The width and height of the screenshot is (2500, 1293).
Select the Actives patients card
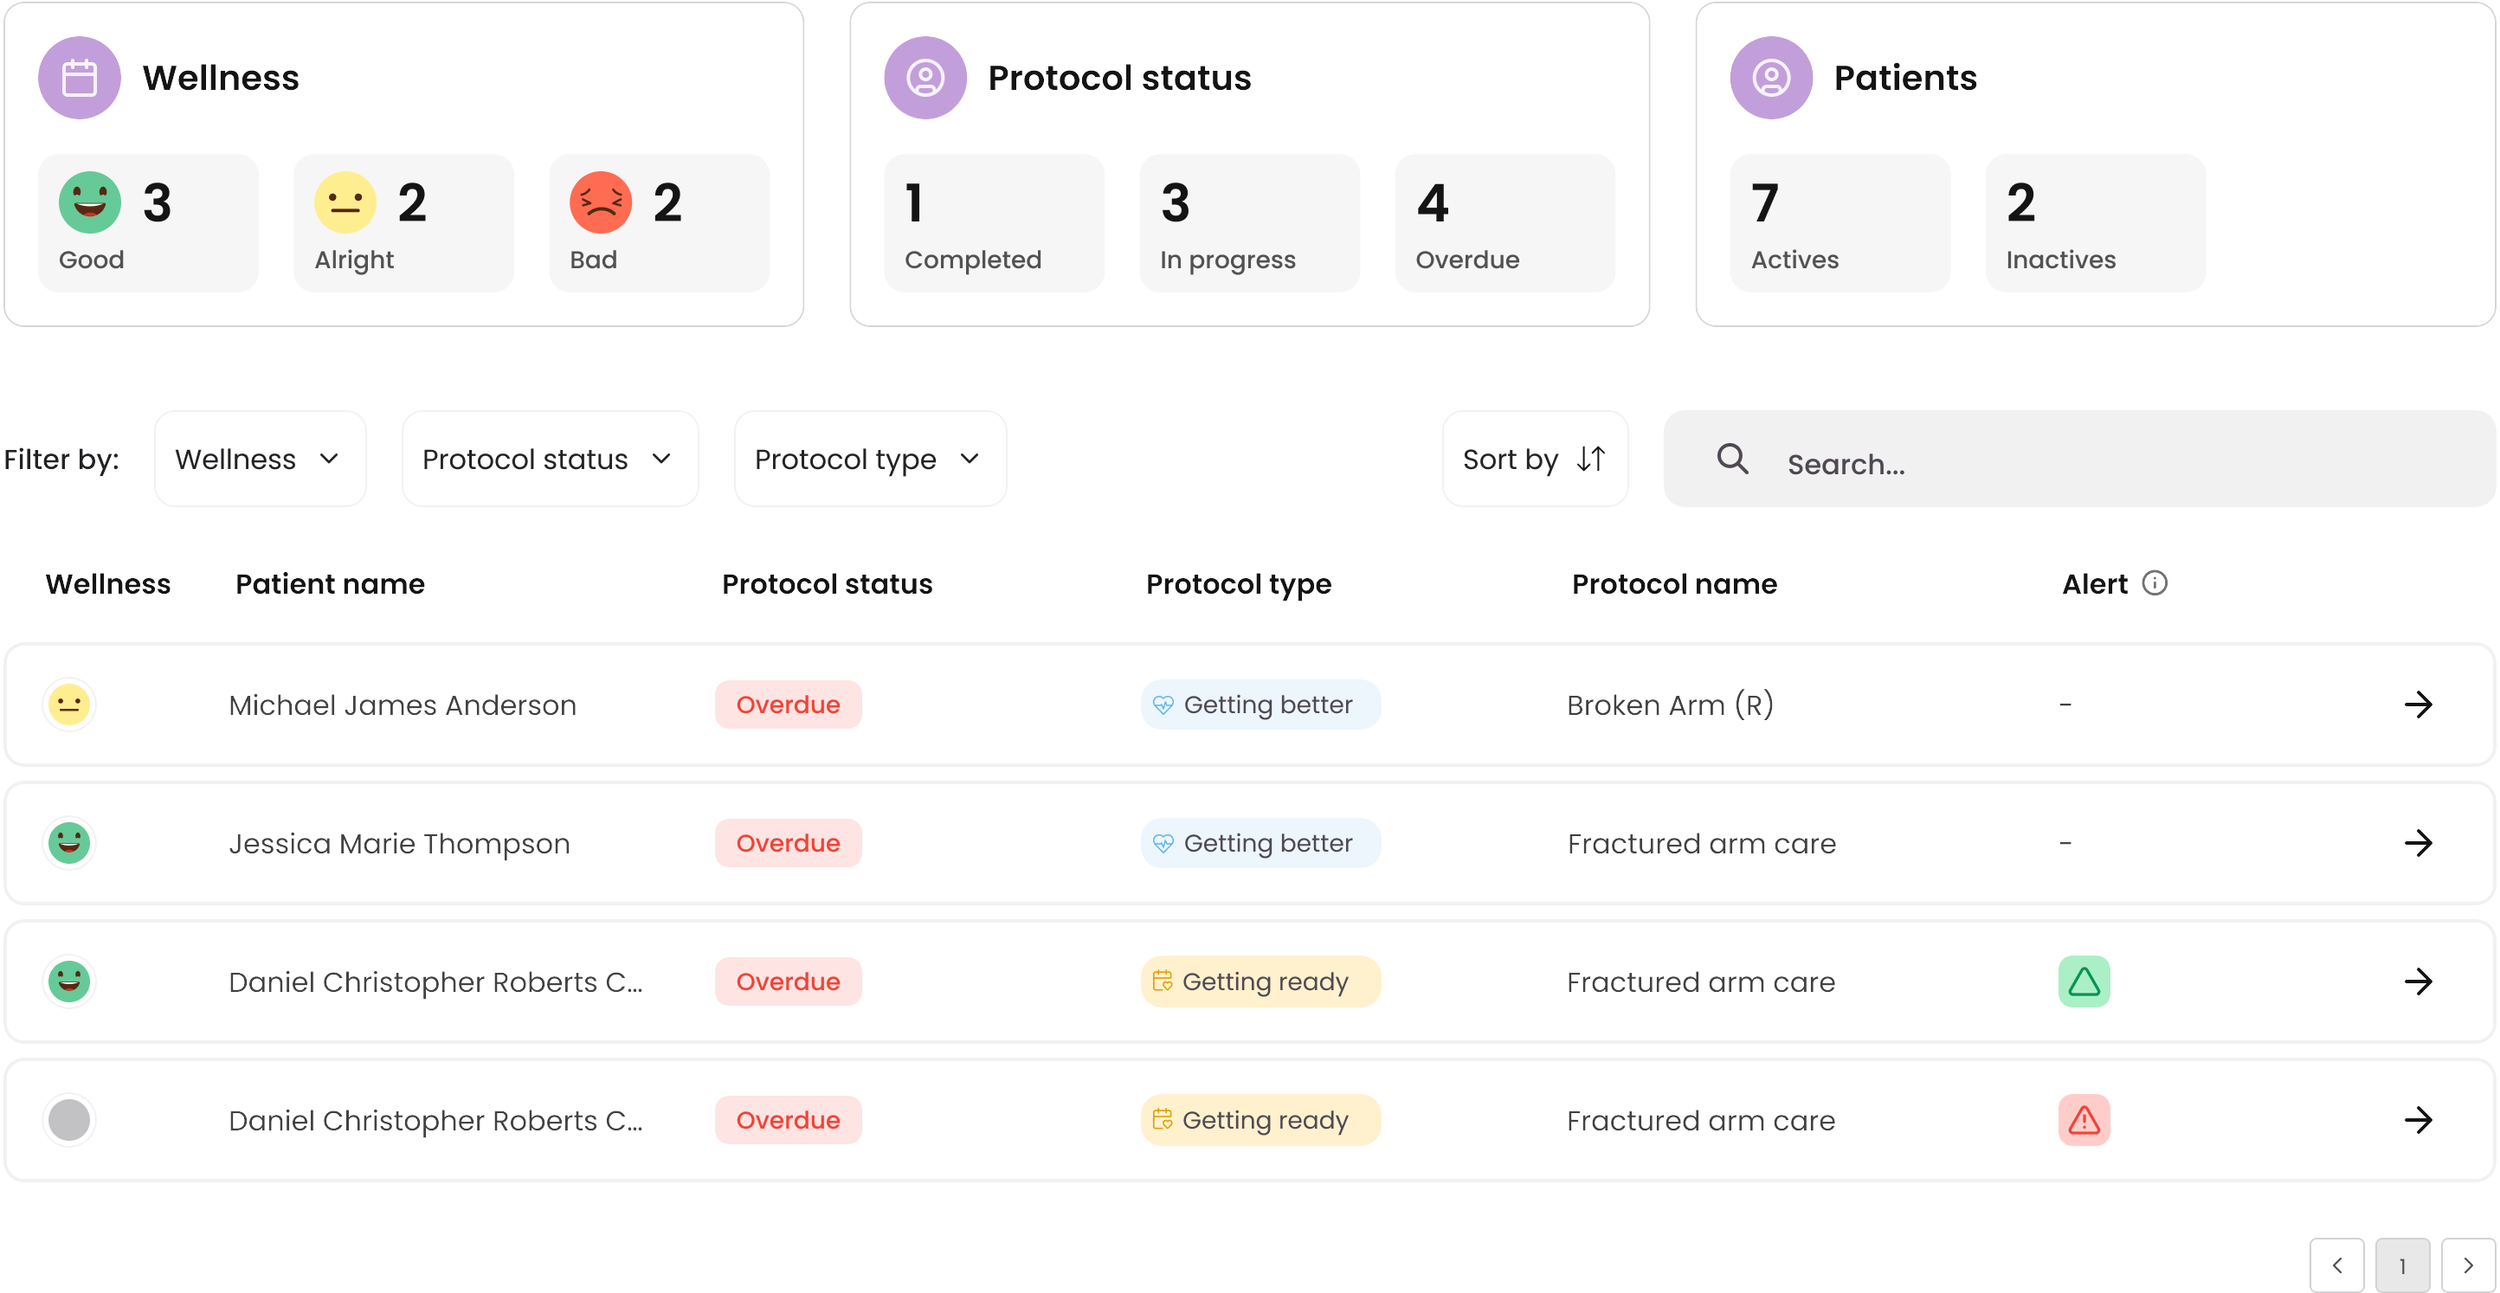pyautogui.click(x=1839, y=223)
